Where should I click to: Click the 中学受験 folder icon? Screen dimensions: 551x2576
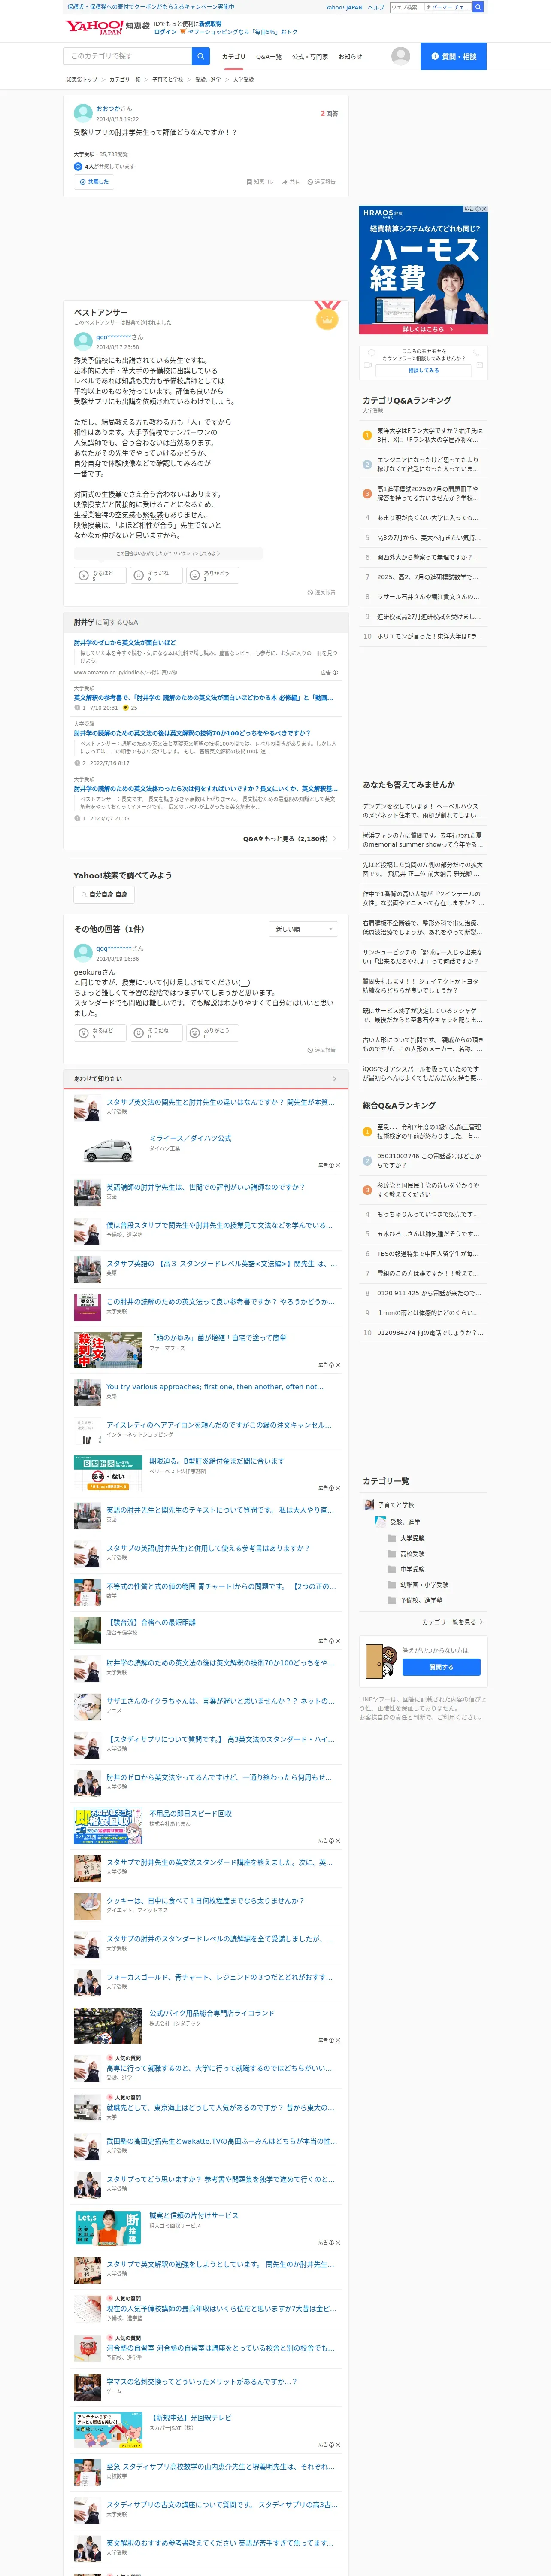pyautogui.click(x=391, y=1569)
